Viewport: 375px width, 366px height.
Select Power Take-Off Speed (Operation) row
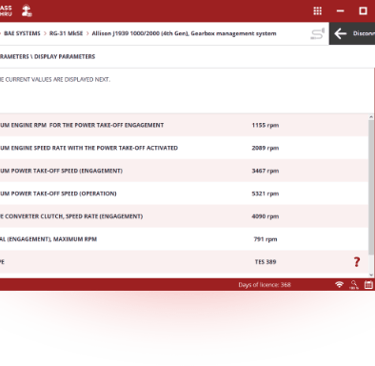(184, 193)
